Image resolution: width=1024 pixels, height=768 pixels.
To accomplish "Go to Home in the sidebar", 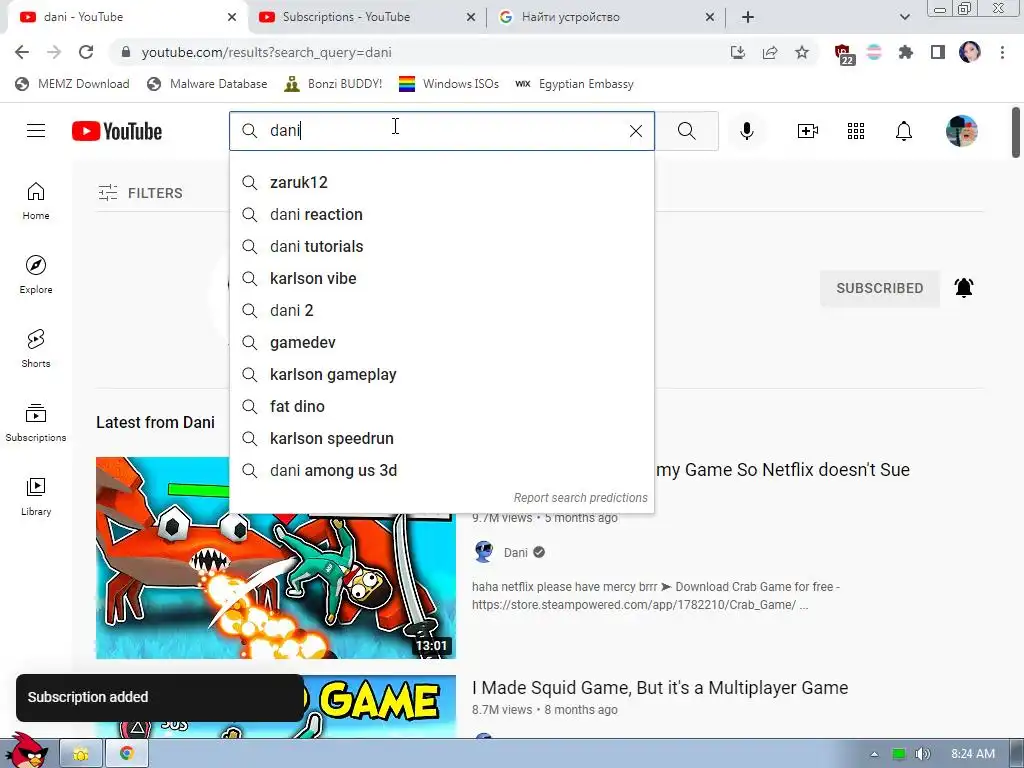I will 36,200.
